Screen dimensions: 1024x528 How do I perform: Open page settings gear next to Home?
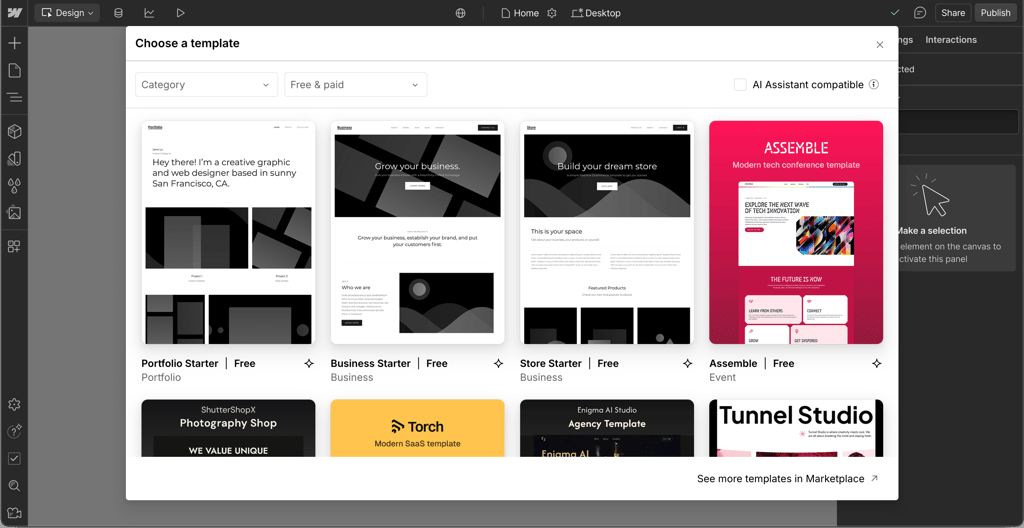(552, 13)
